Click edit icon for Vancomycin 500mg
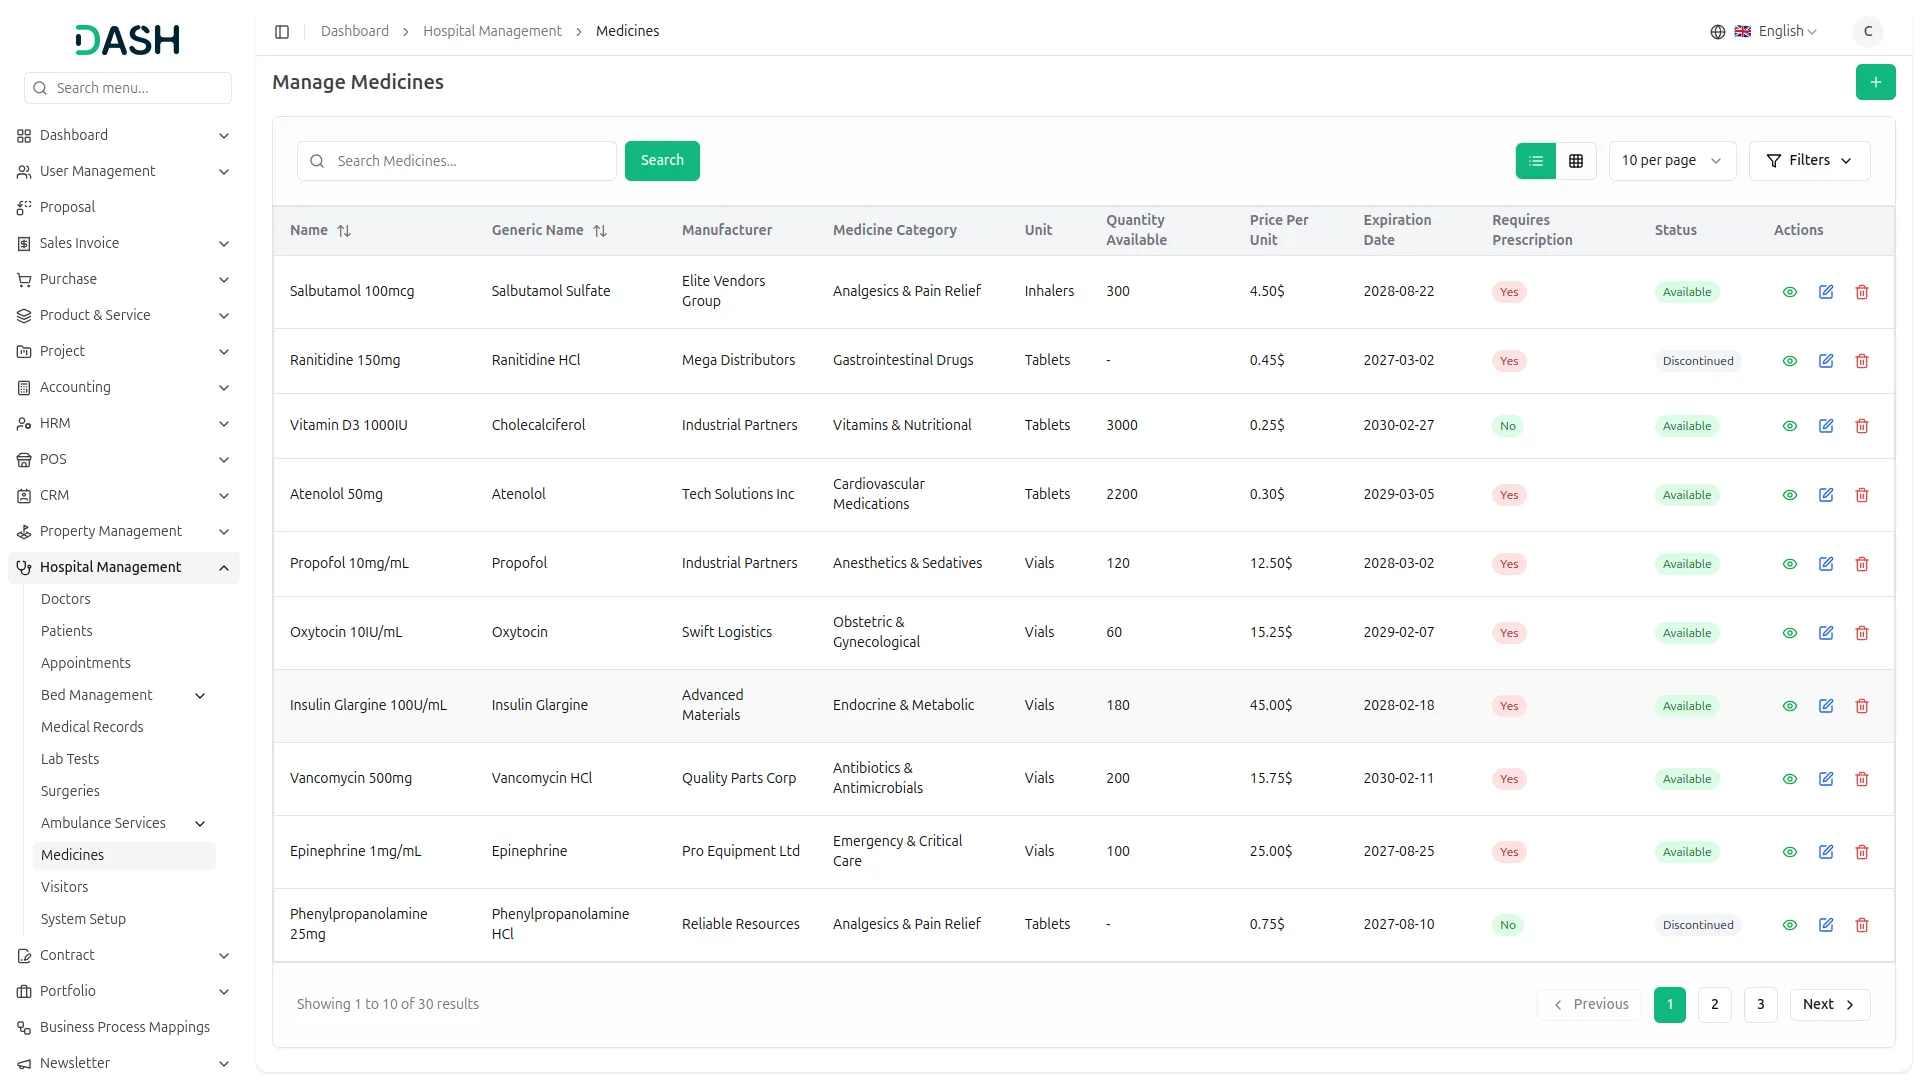 tap(1825, 779)
